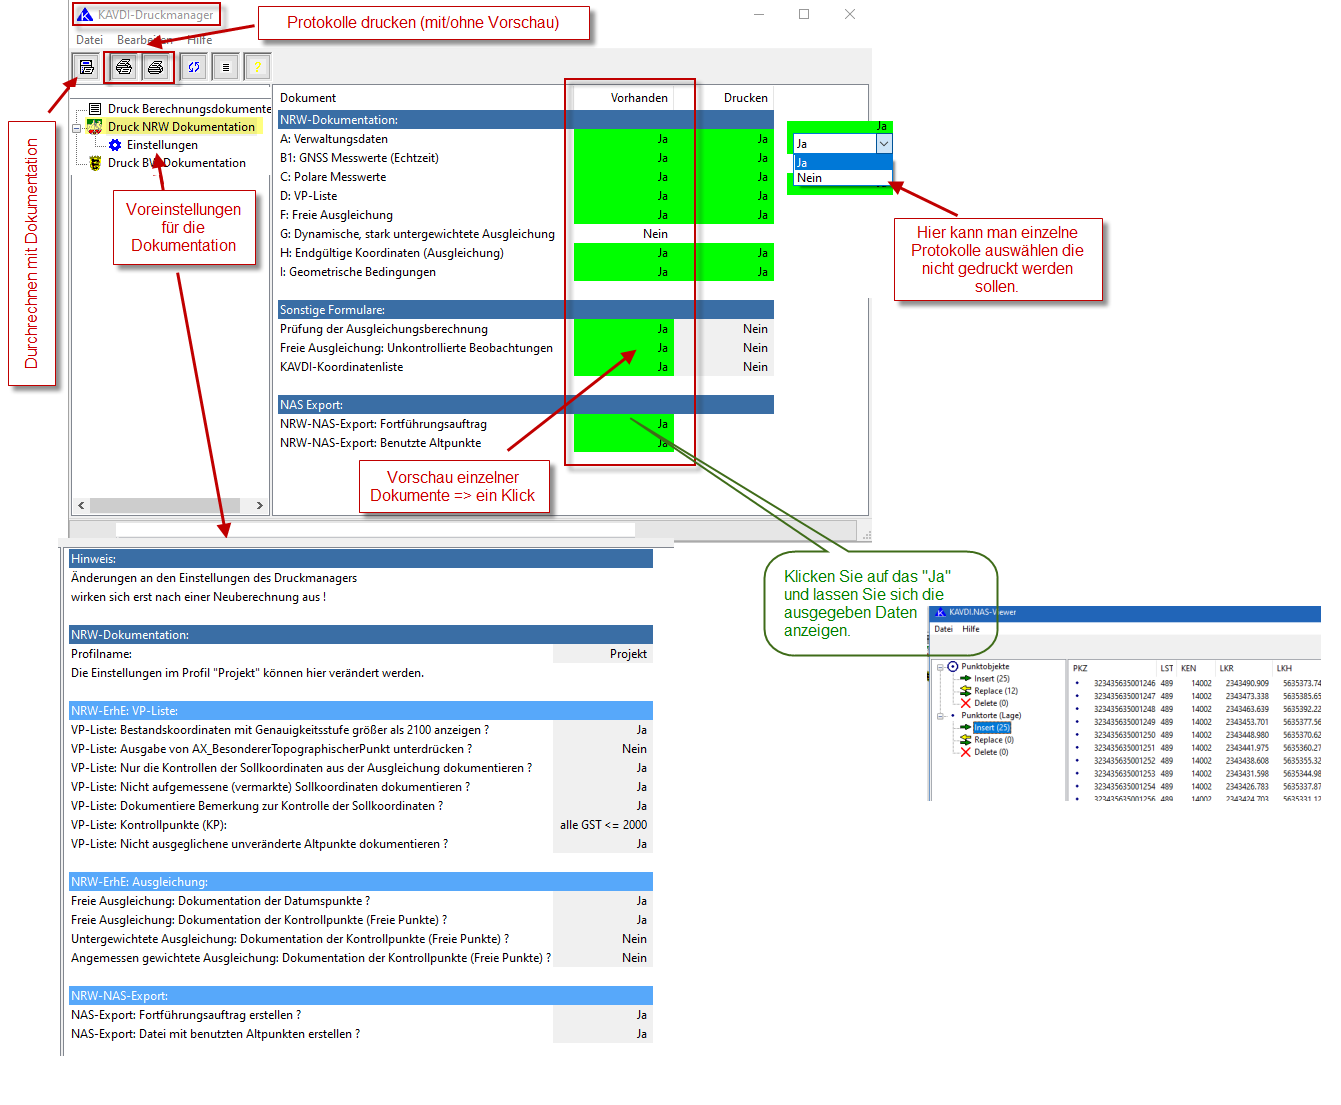Click the list lines toolbar icon
Viewport: 1341px width, 1105px height.
(226, 67)
